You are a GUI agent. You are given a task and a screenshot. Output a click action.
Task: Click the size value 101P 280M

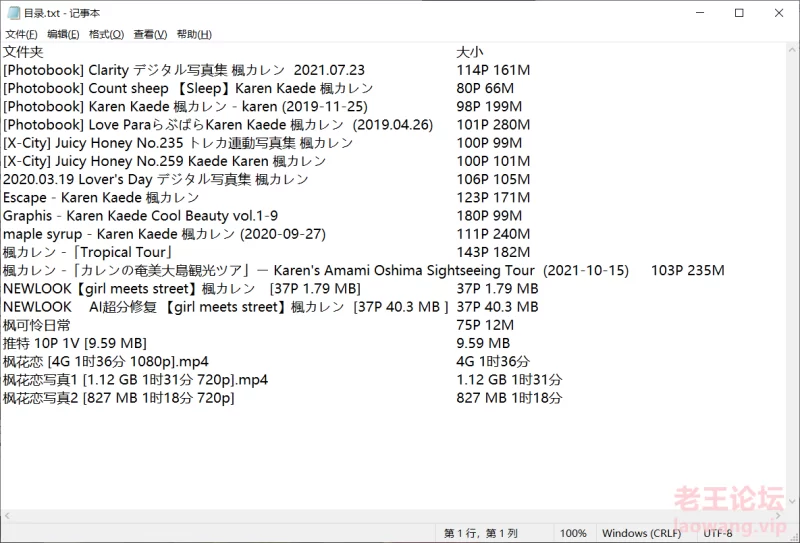coord(493,125)
